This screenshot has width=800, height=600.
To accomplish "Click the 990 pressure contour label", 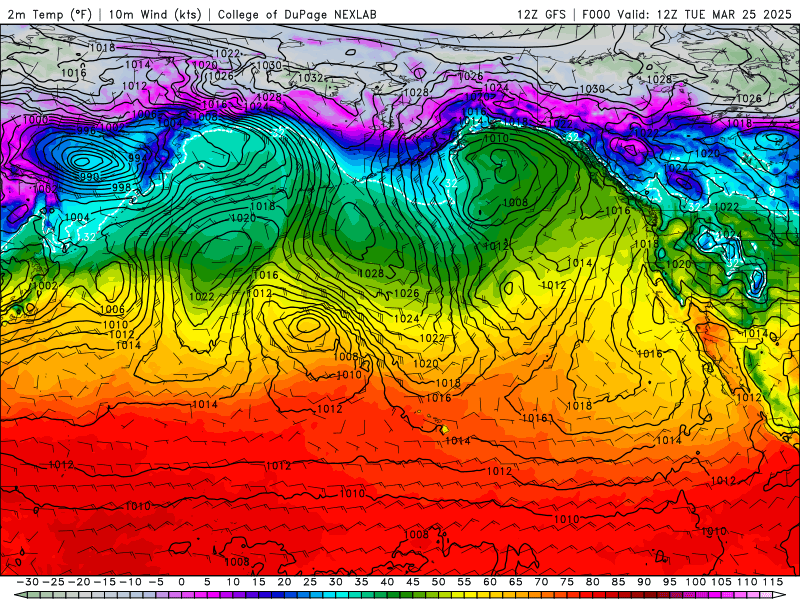I will [x=88, y=177].
